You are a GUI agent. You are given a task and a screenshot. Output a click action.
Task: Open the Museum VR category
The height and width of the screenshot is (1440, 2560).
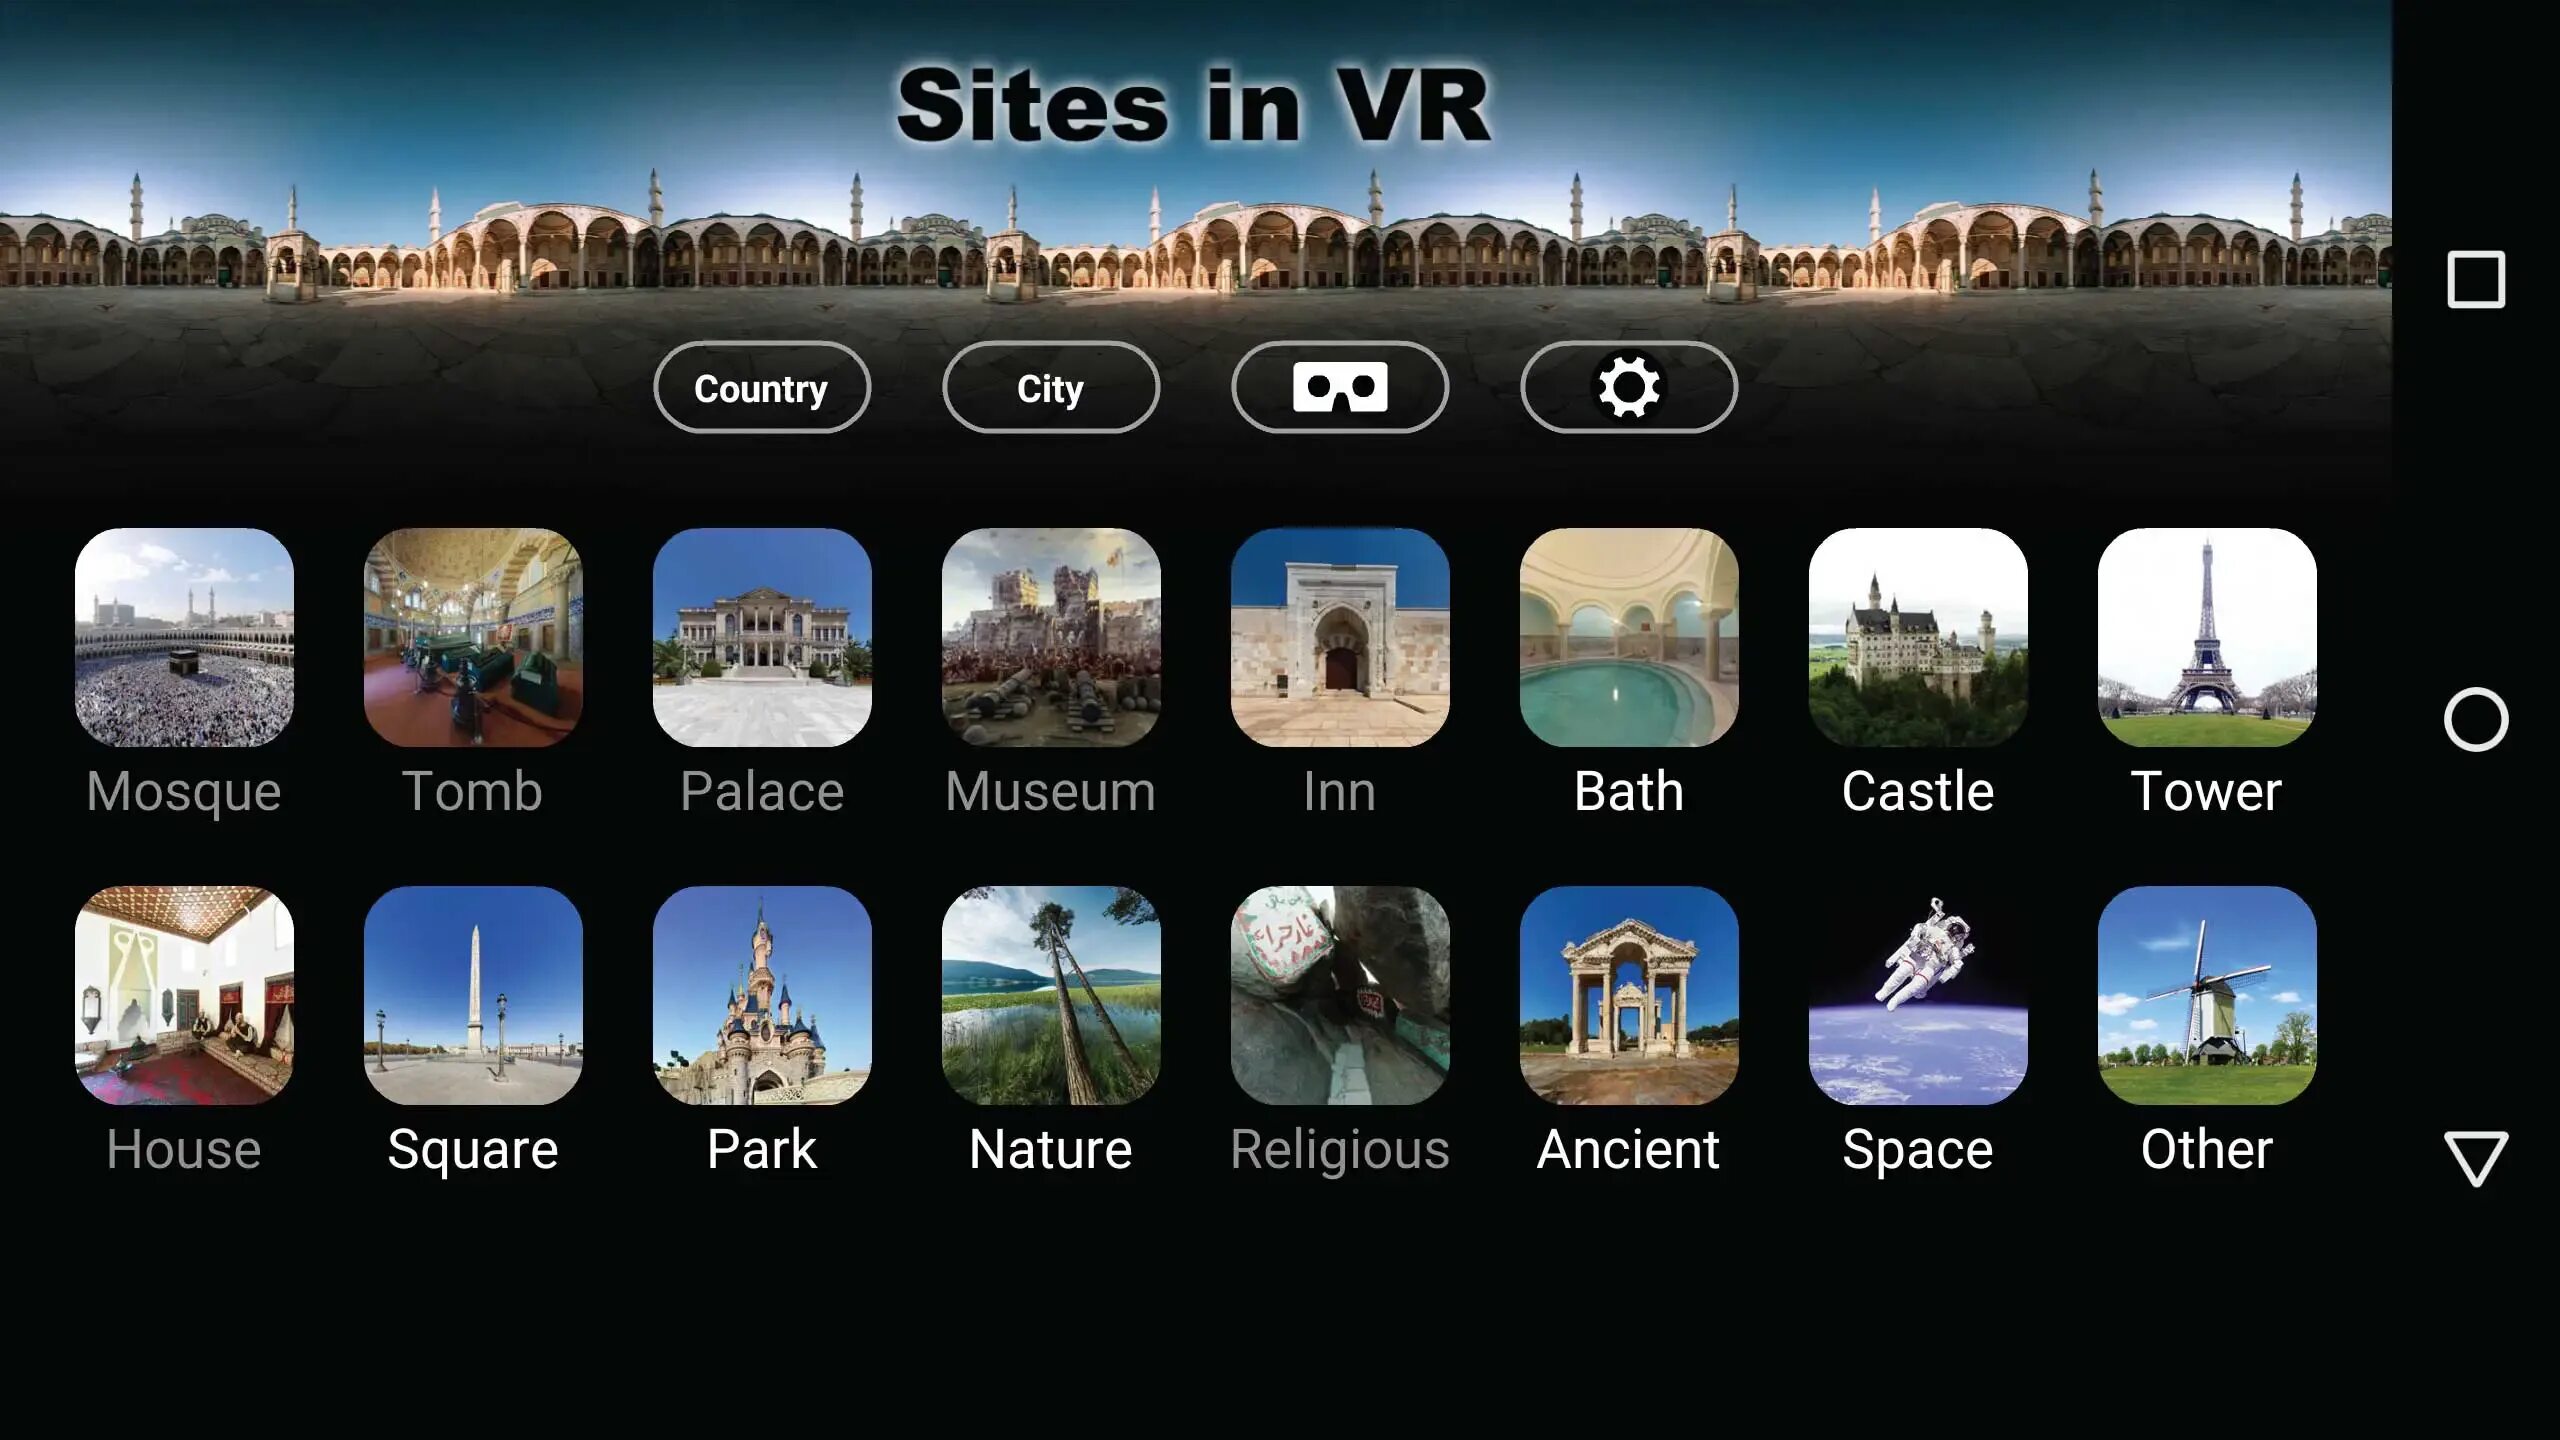coord(1051,675)
